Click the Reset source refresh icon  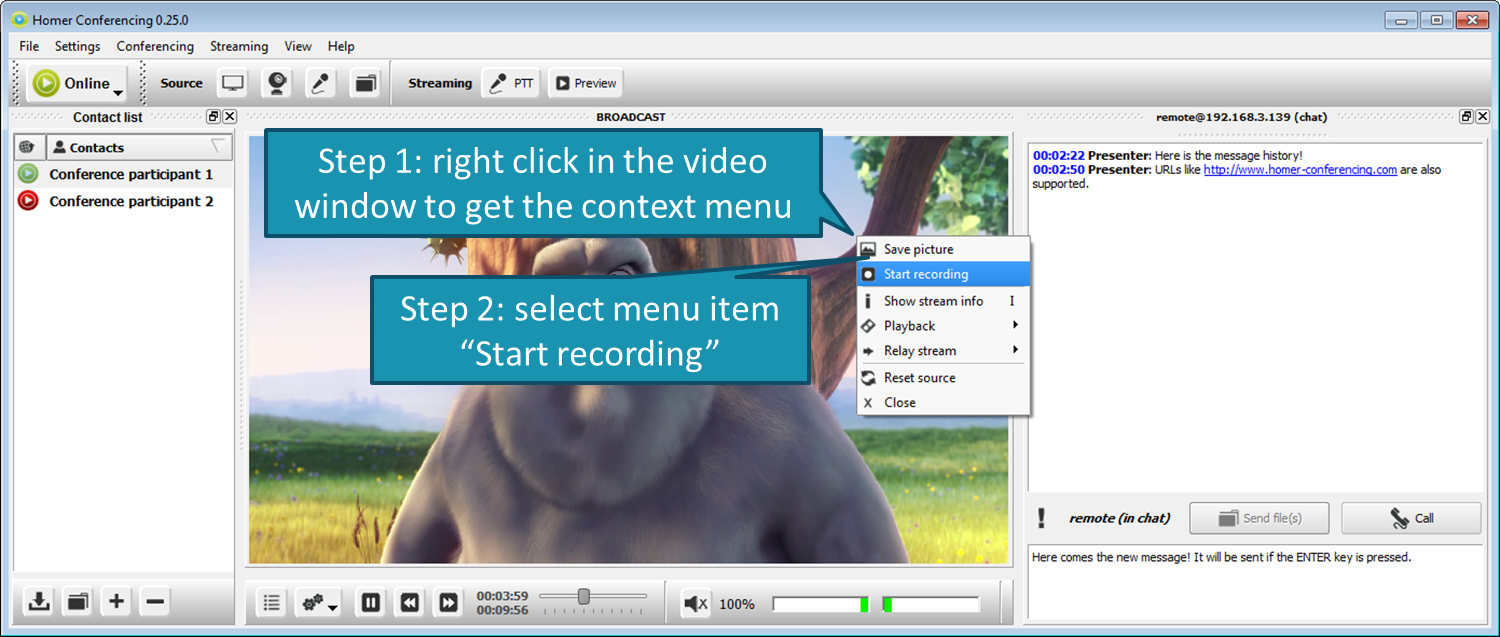tap(868, 378)
